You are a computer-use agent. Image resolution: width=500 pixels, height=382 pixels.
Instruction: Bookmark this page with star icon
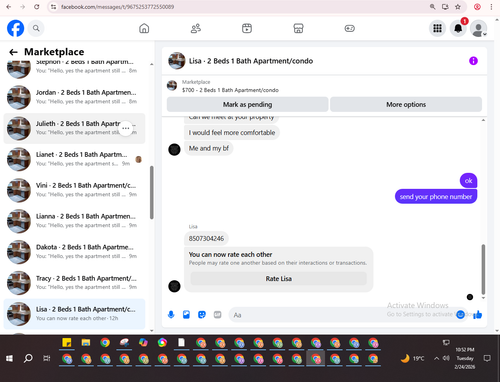pyautogui.click(x=458, y=7)
